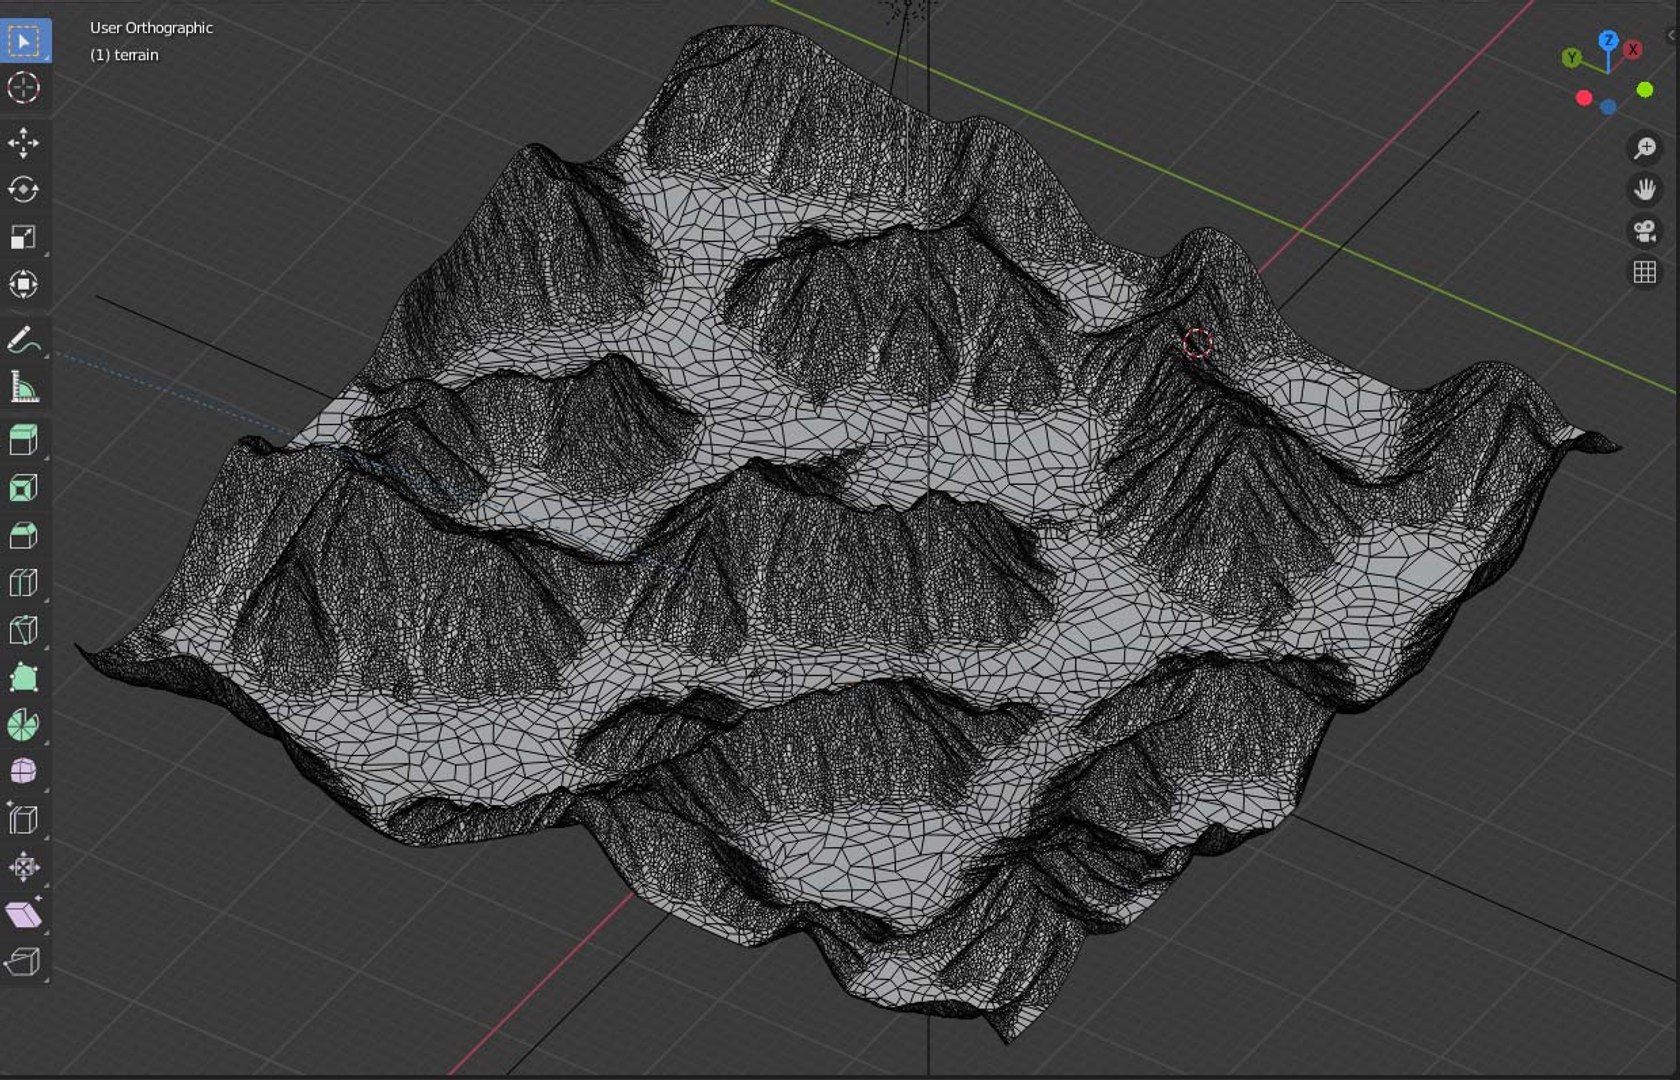Activate the Transform tool

[x=24, y=284]
